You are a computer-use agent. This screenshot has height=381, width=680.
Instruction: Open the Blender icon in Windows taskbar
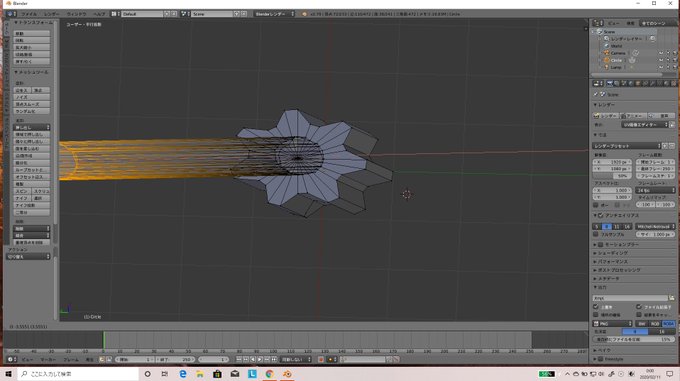(287, 374)
